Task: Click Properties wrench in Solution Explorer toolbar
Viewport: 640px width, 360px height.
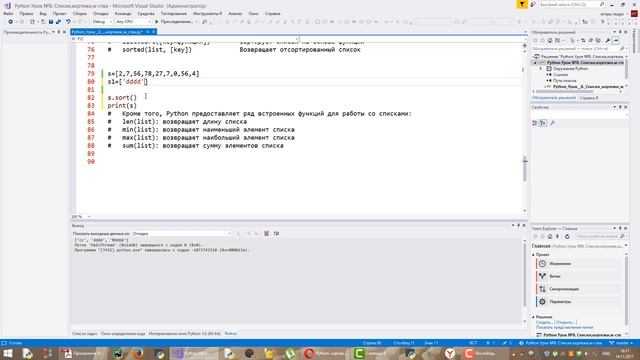Action: coord(608,40)
